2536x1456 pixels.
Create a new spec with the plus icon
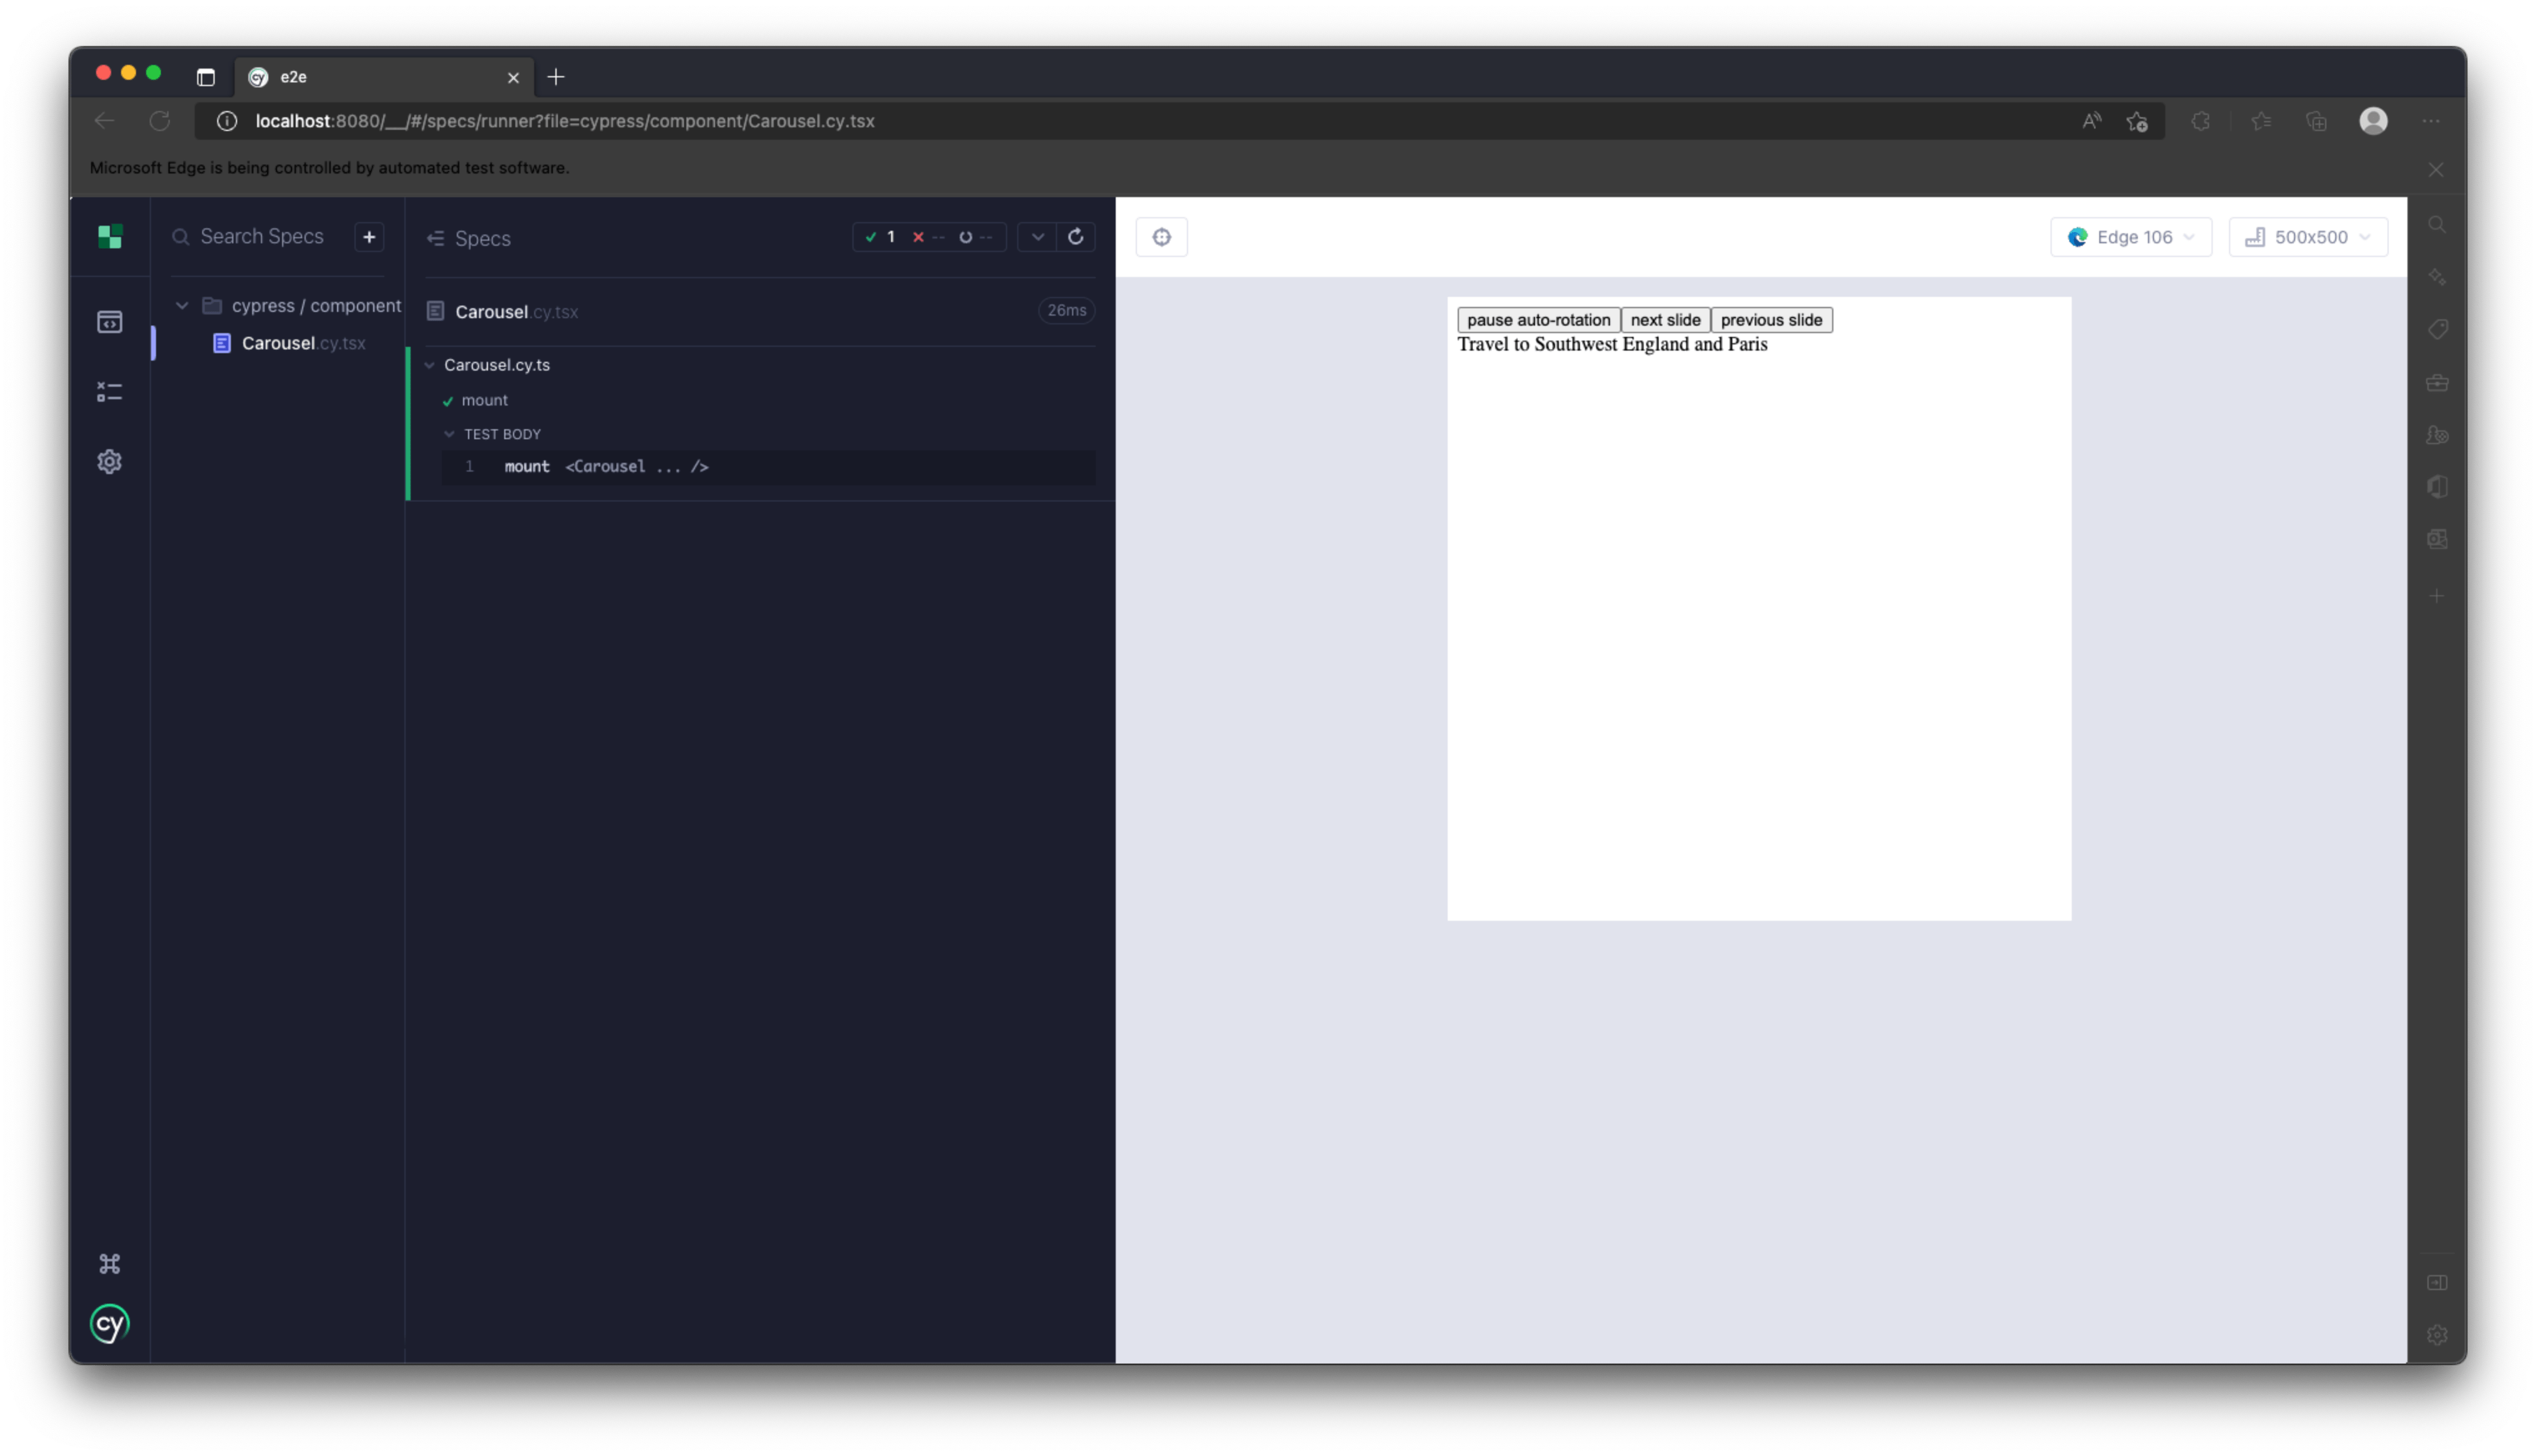(369, 237)
